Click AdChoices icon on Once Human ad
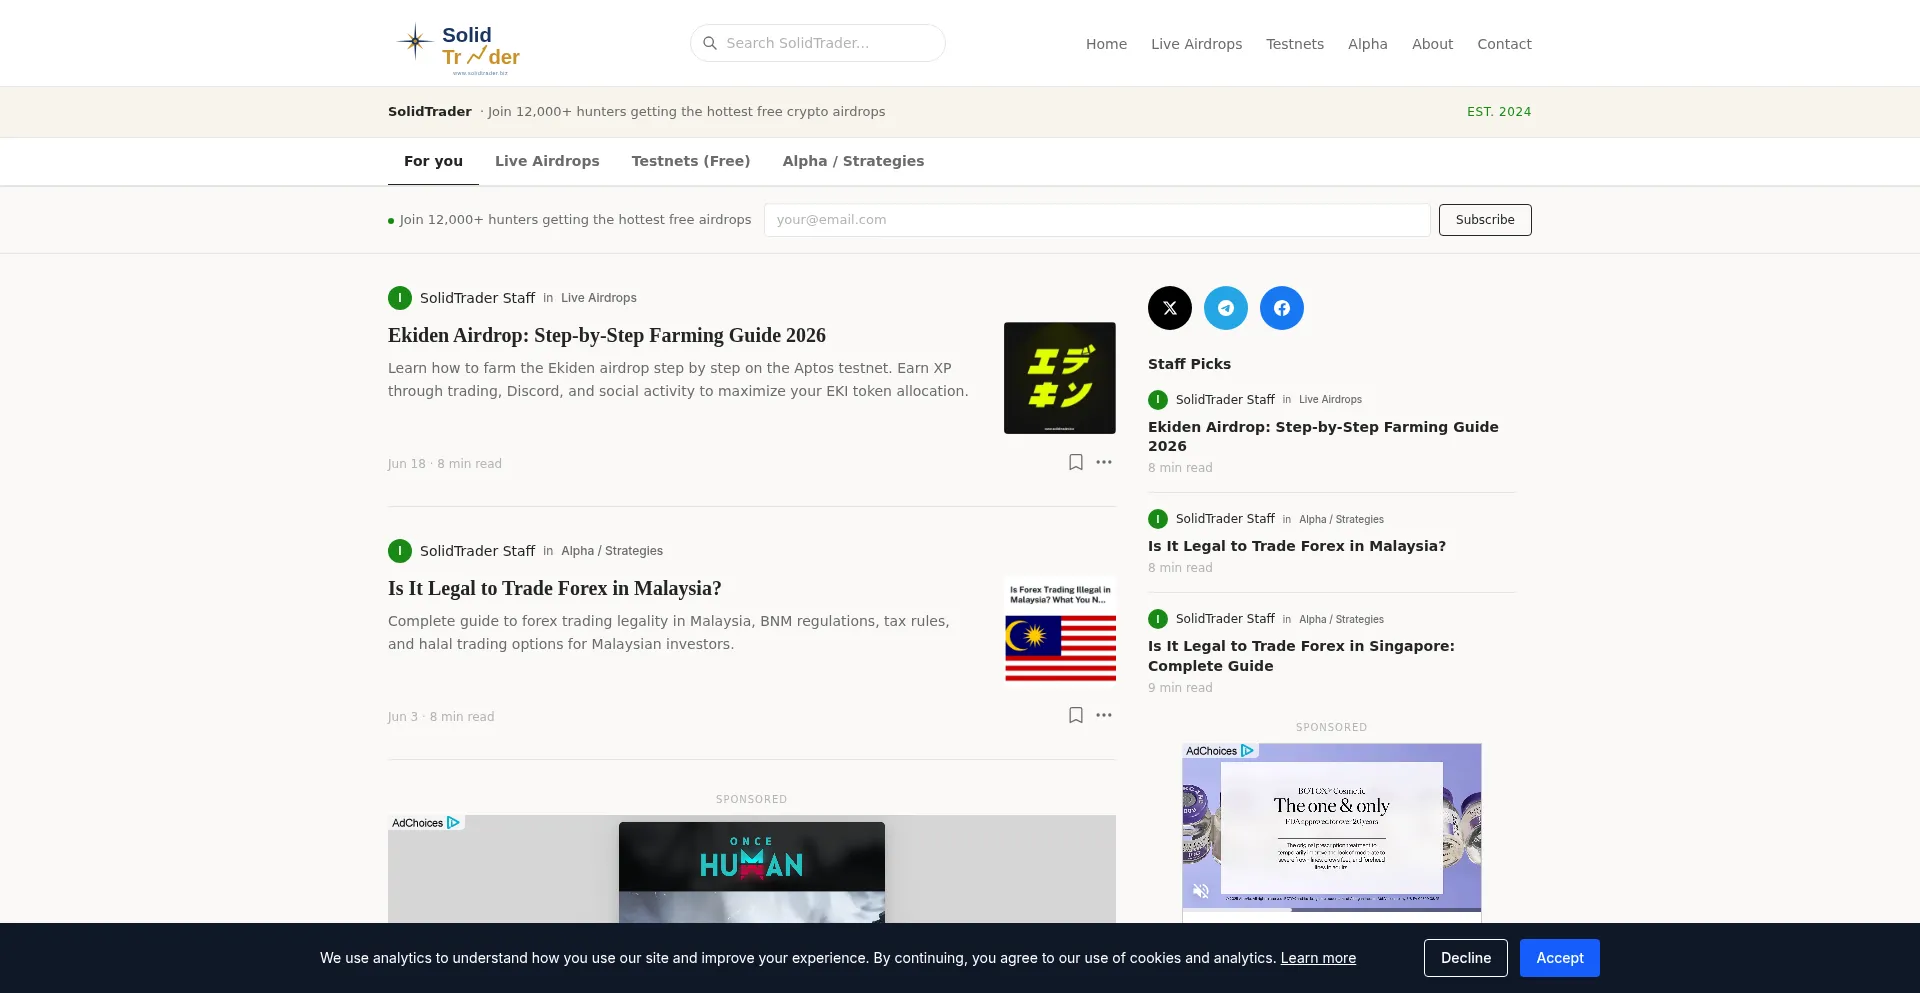Viewport: 1920px width, 993px height. (453, 823)
